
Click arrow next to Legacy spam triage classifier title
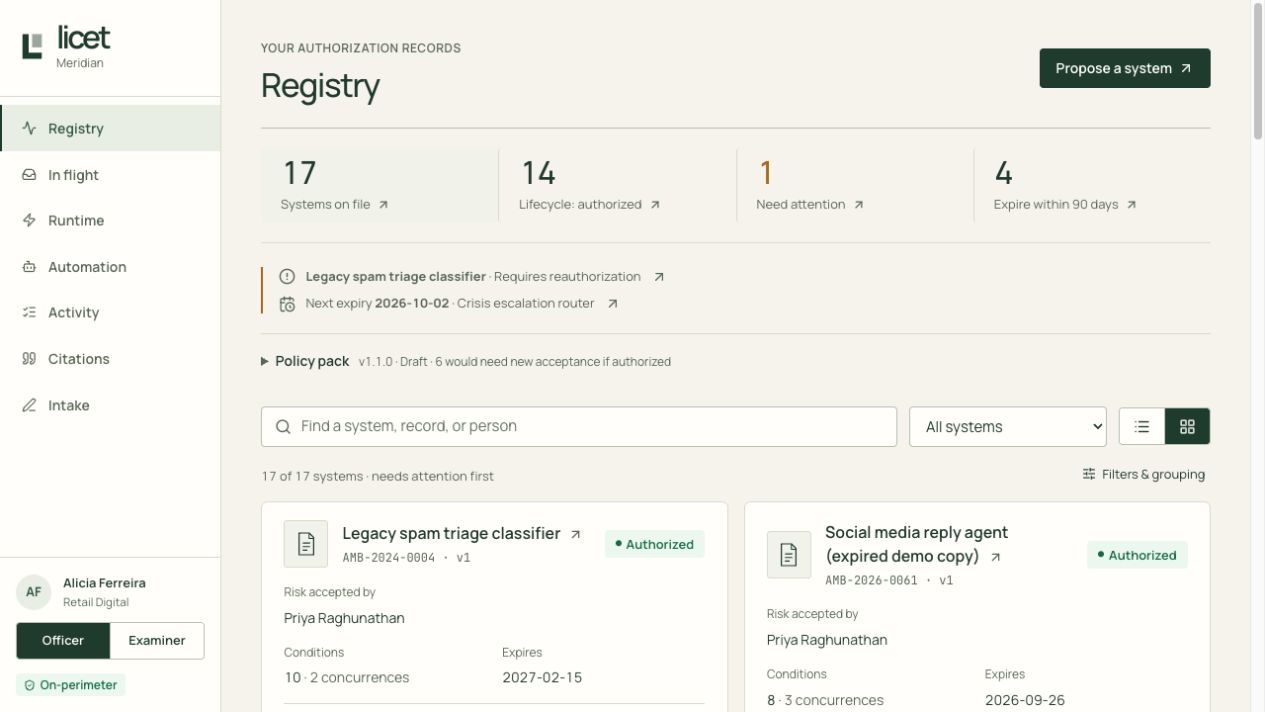click(x=575, y=535)
